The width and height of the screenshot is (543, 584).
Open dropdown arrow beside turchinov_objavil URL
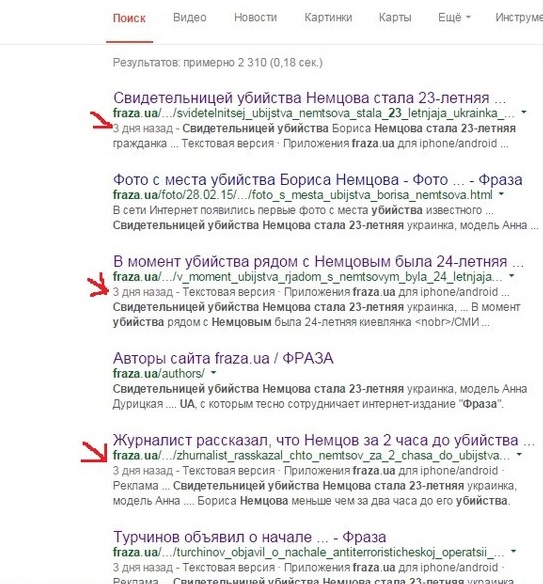514,551
